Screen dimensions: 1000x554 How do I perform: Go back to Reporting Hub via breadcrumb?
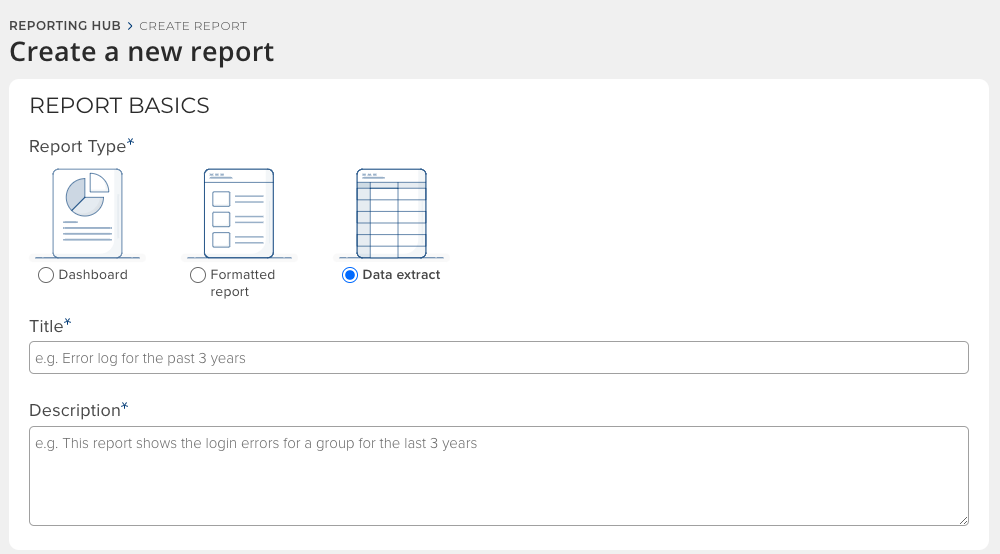click(x=65, y=26)
